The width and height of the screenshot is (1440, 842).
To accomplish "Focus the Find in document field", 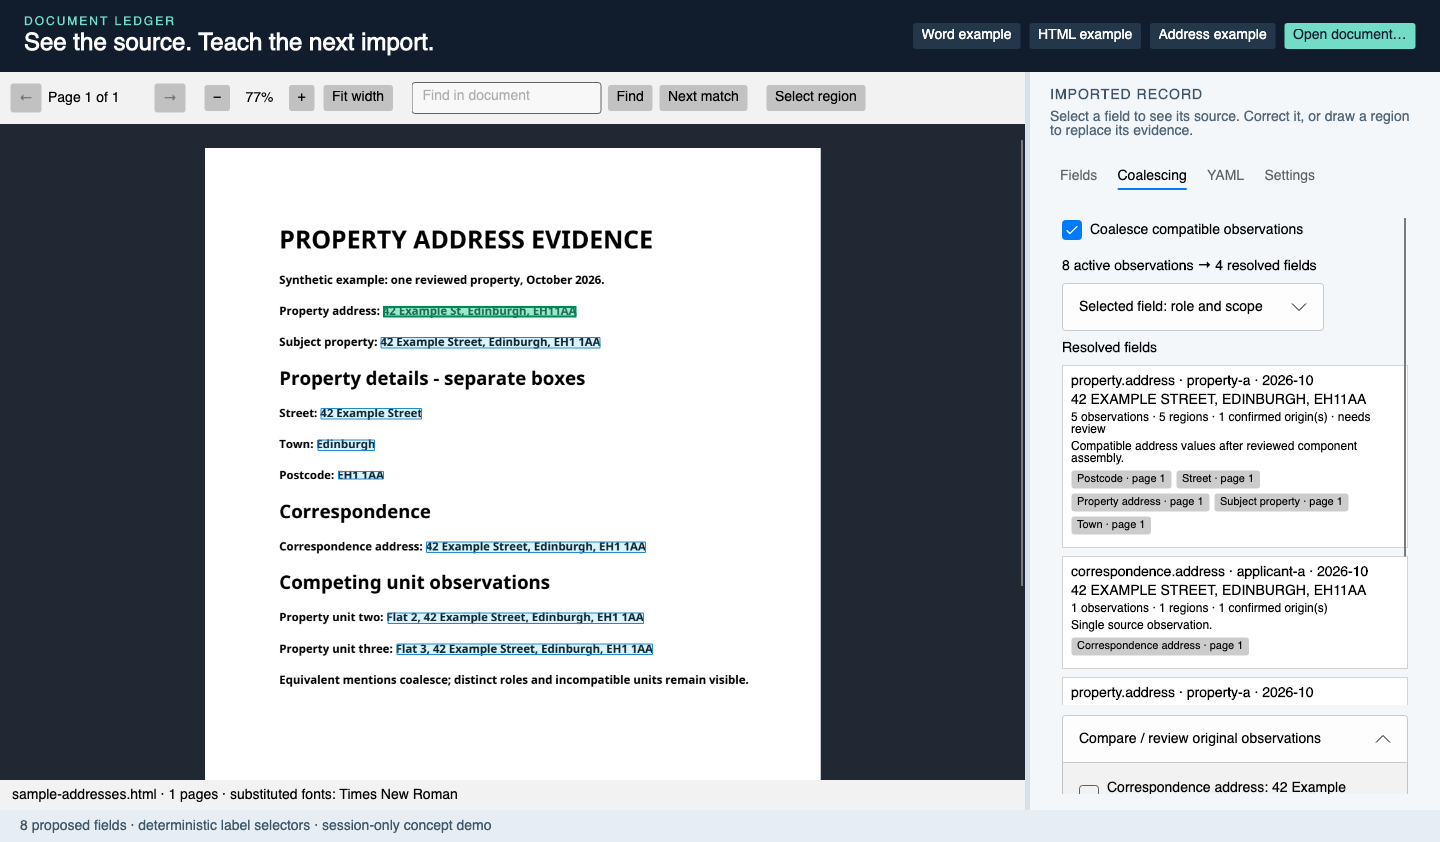I will [506, 97].
